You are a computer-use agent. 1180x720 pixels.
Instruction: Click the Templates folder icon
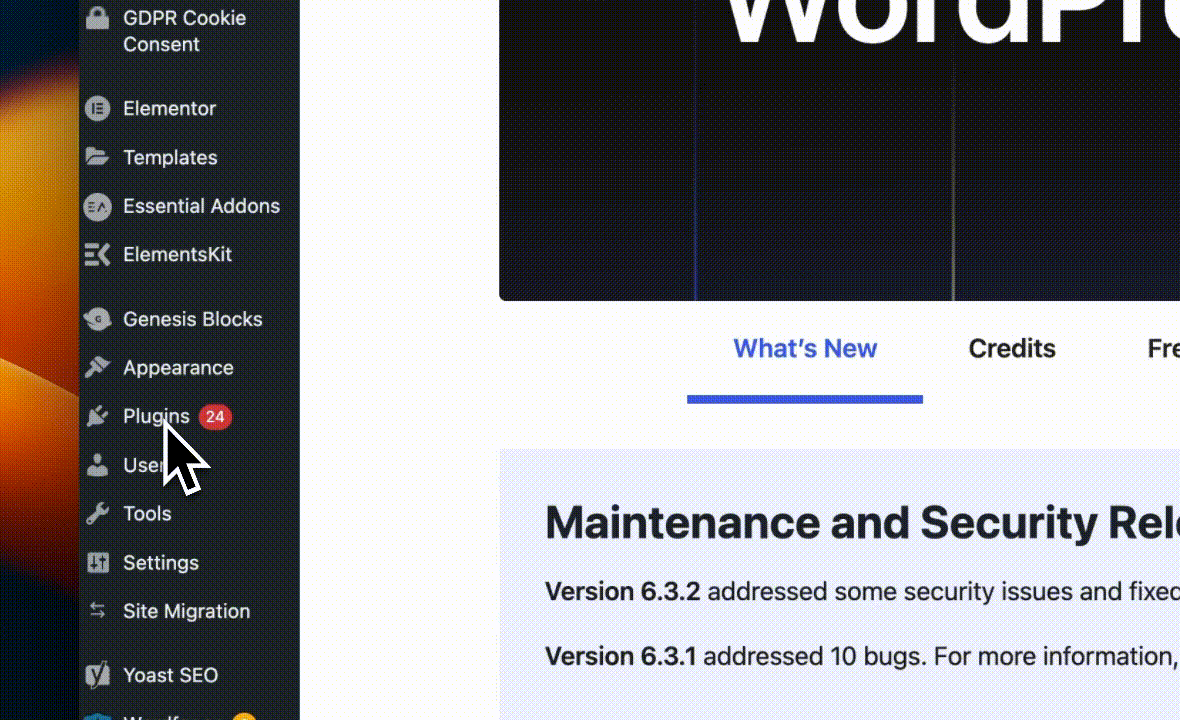pos(97,156)
